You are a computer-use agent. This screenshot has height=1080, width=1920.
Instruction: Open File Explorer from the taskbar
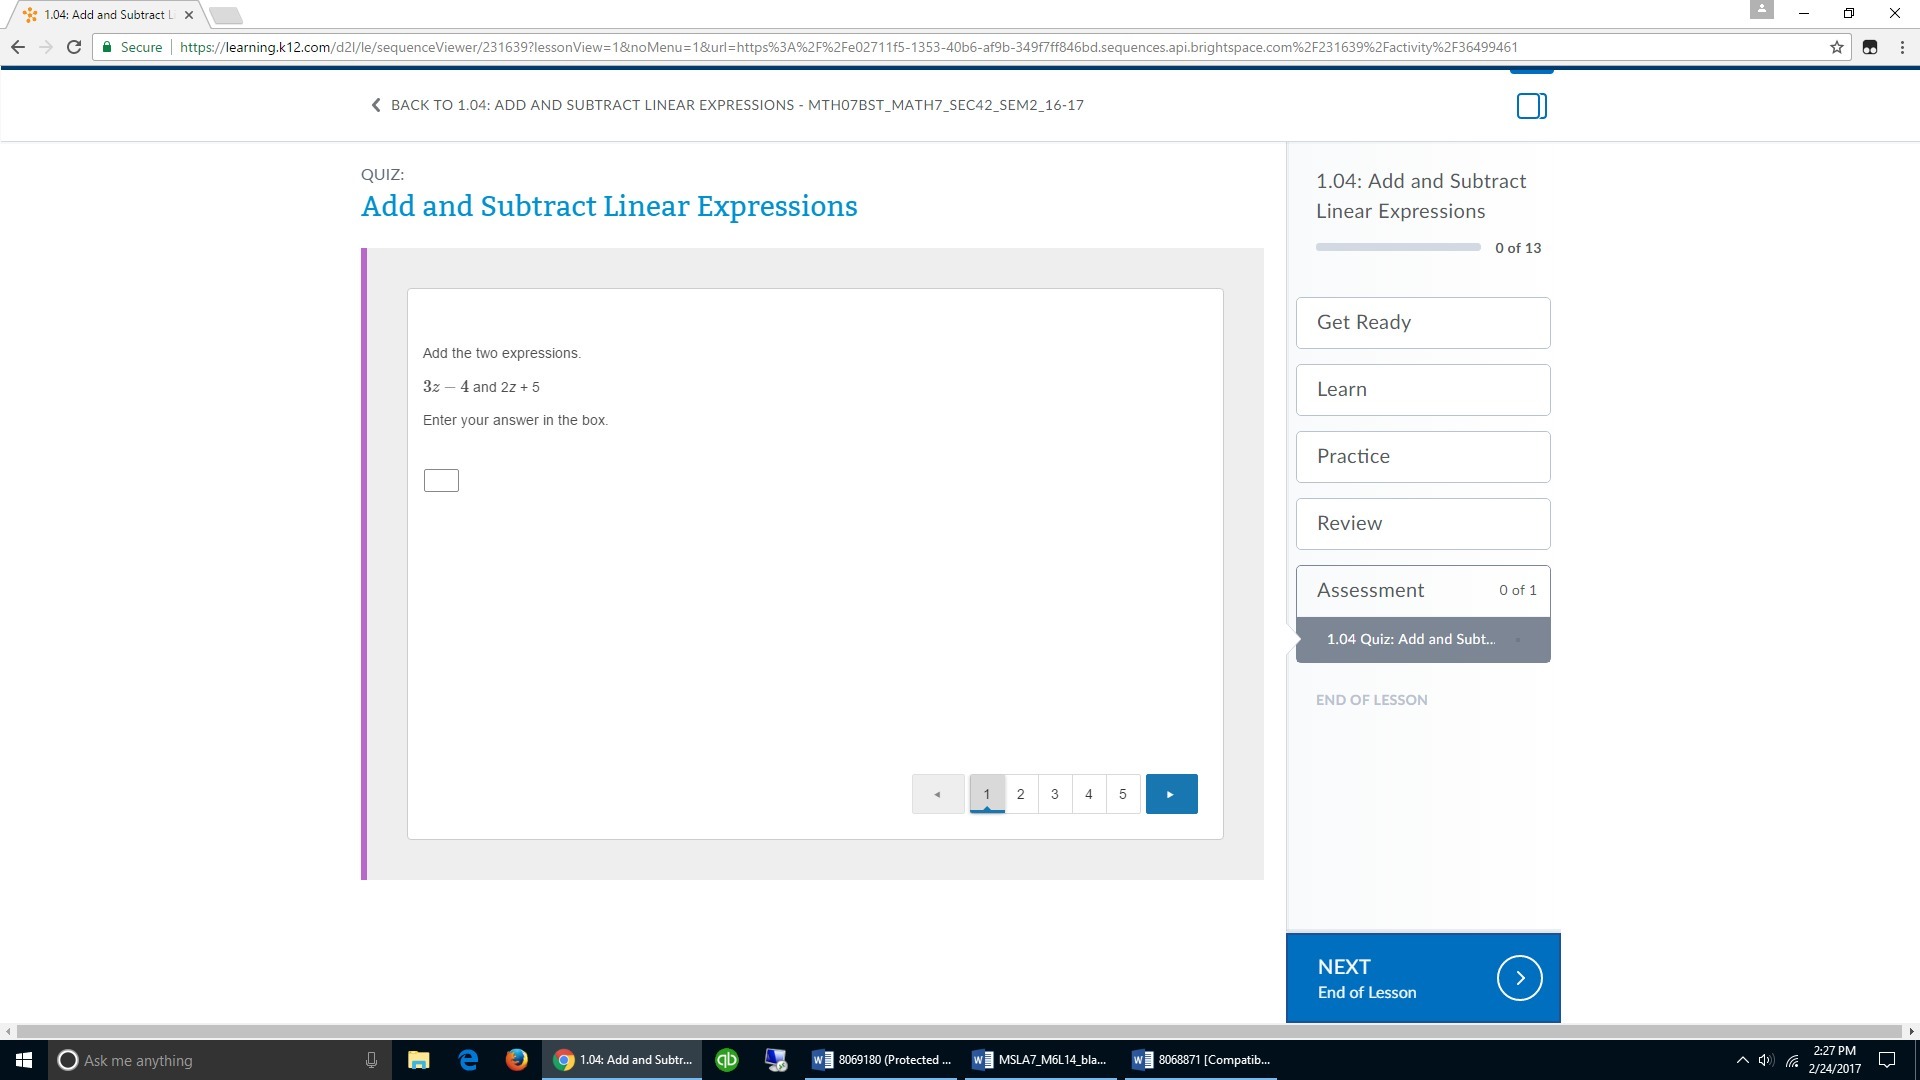coord(418,1059)
